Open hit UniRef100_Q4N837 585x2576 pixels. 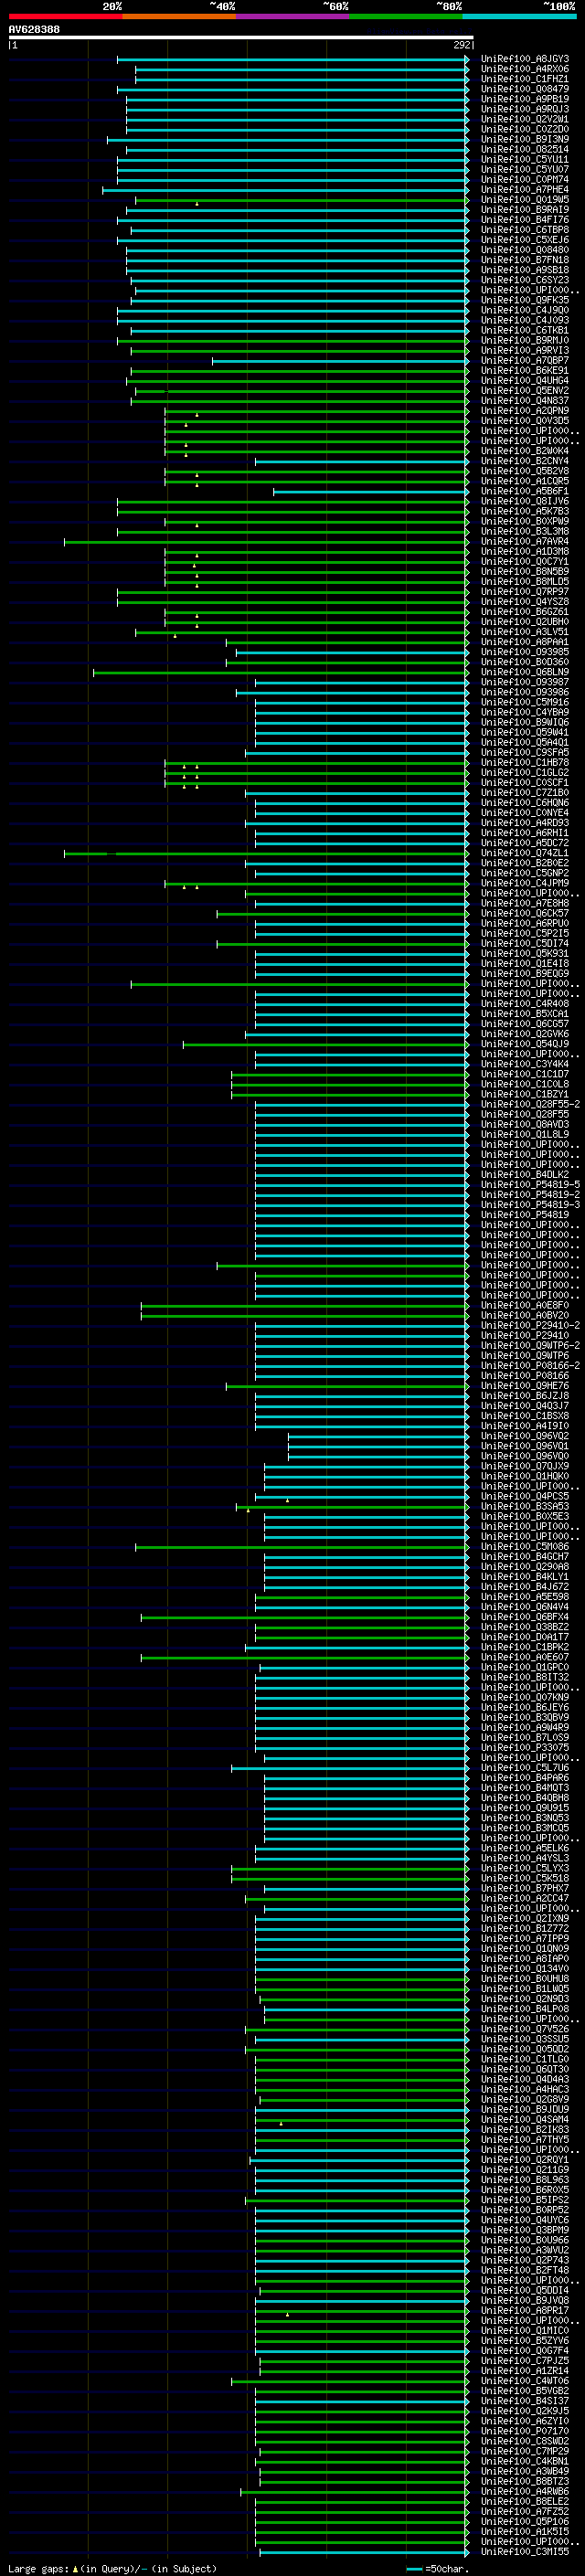pyautogui.click(x=525, y=401)
